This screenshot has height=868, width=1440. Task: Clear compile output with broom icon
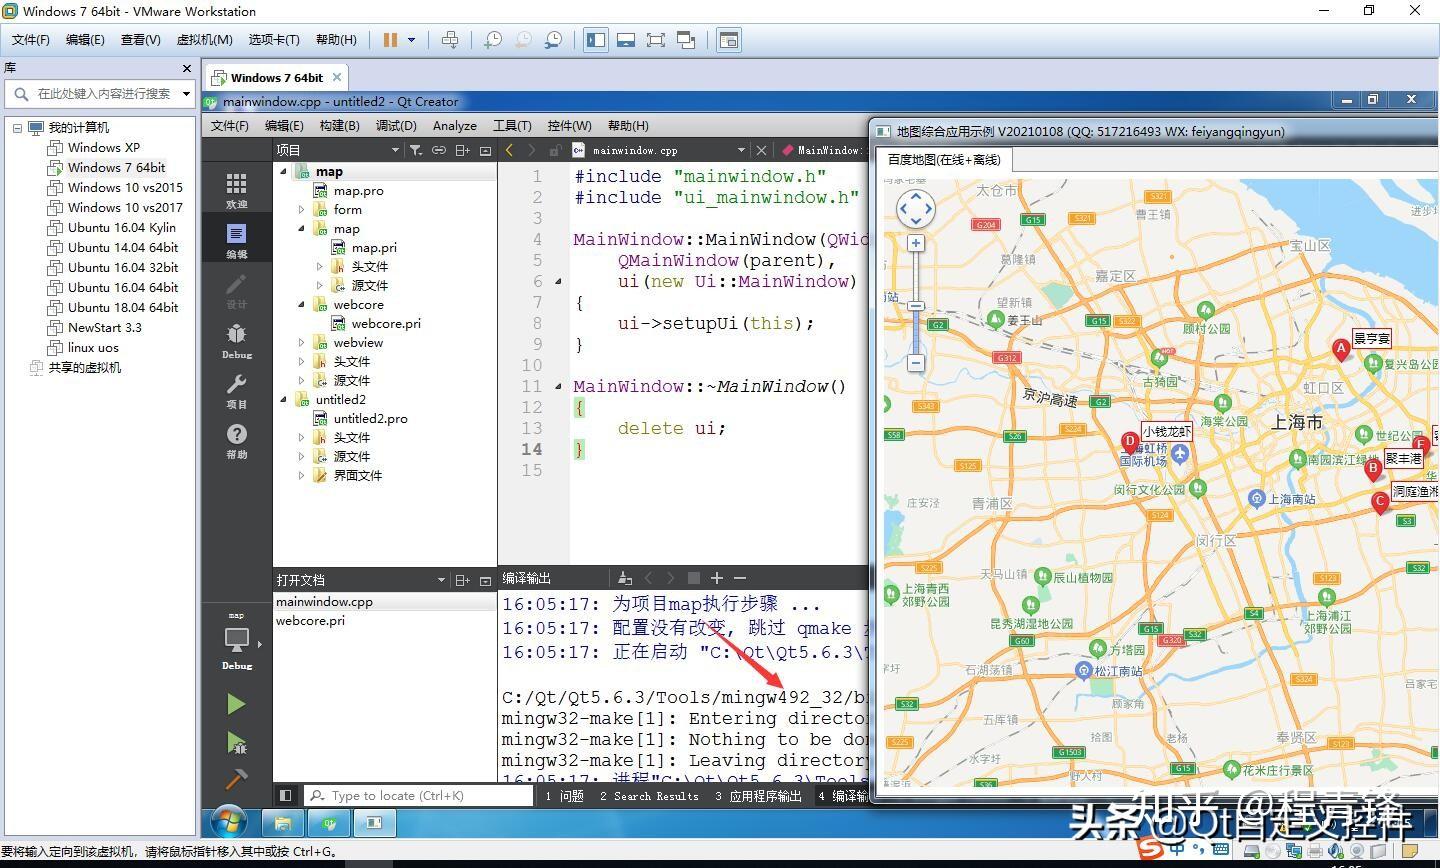[624, 578]
